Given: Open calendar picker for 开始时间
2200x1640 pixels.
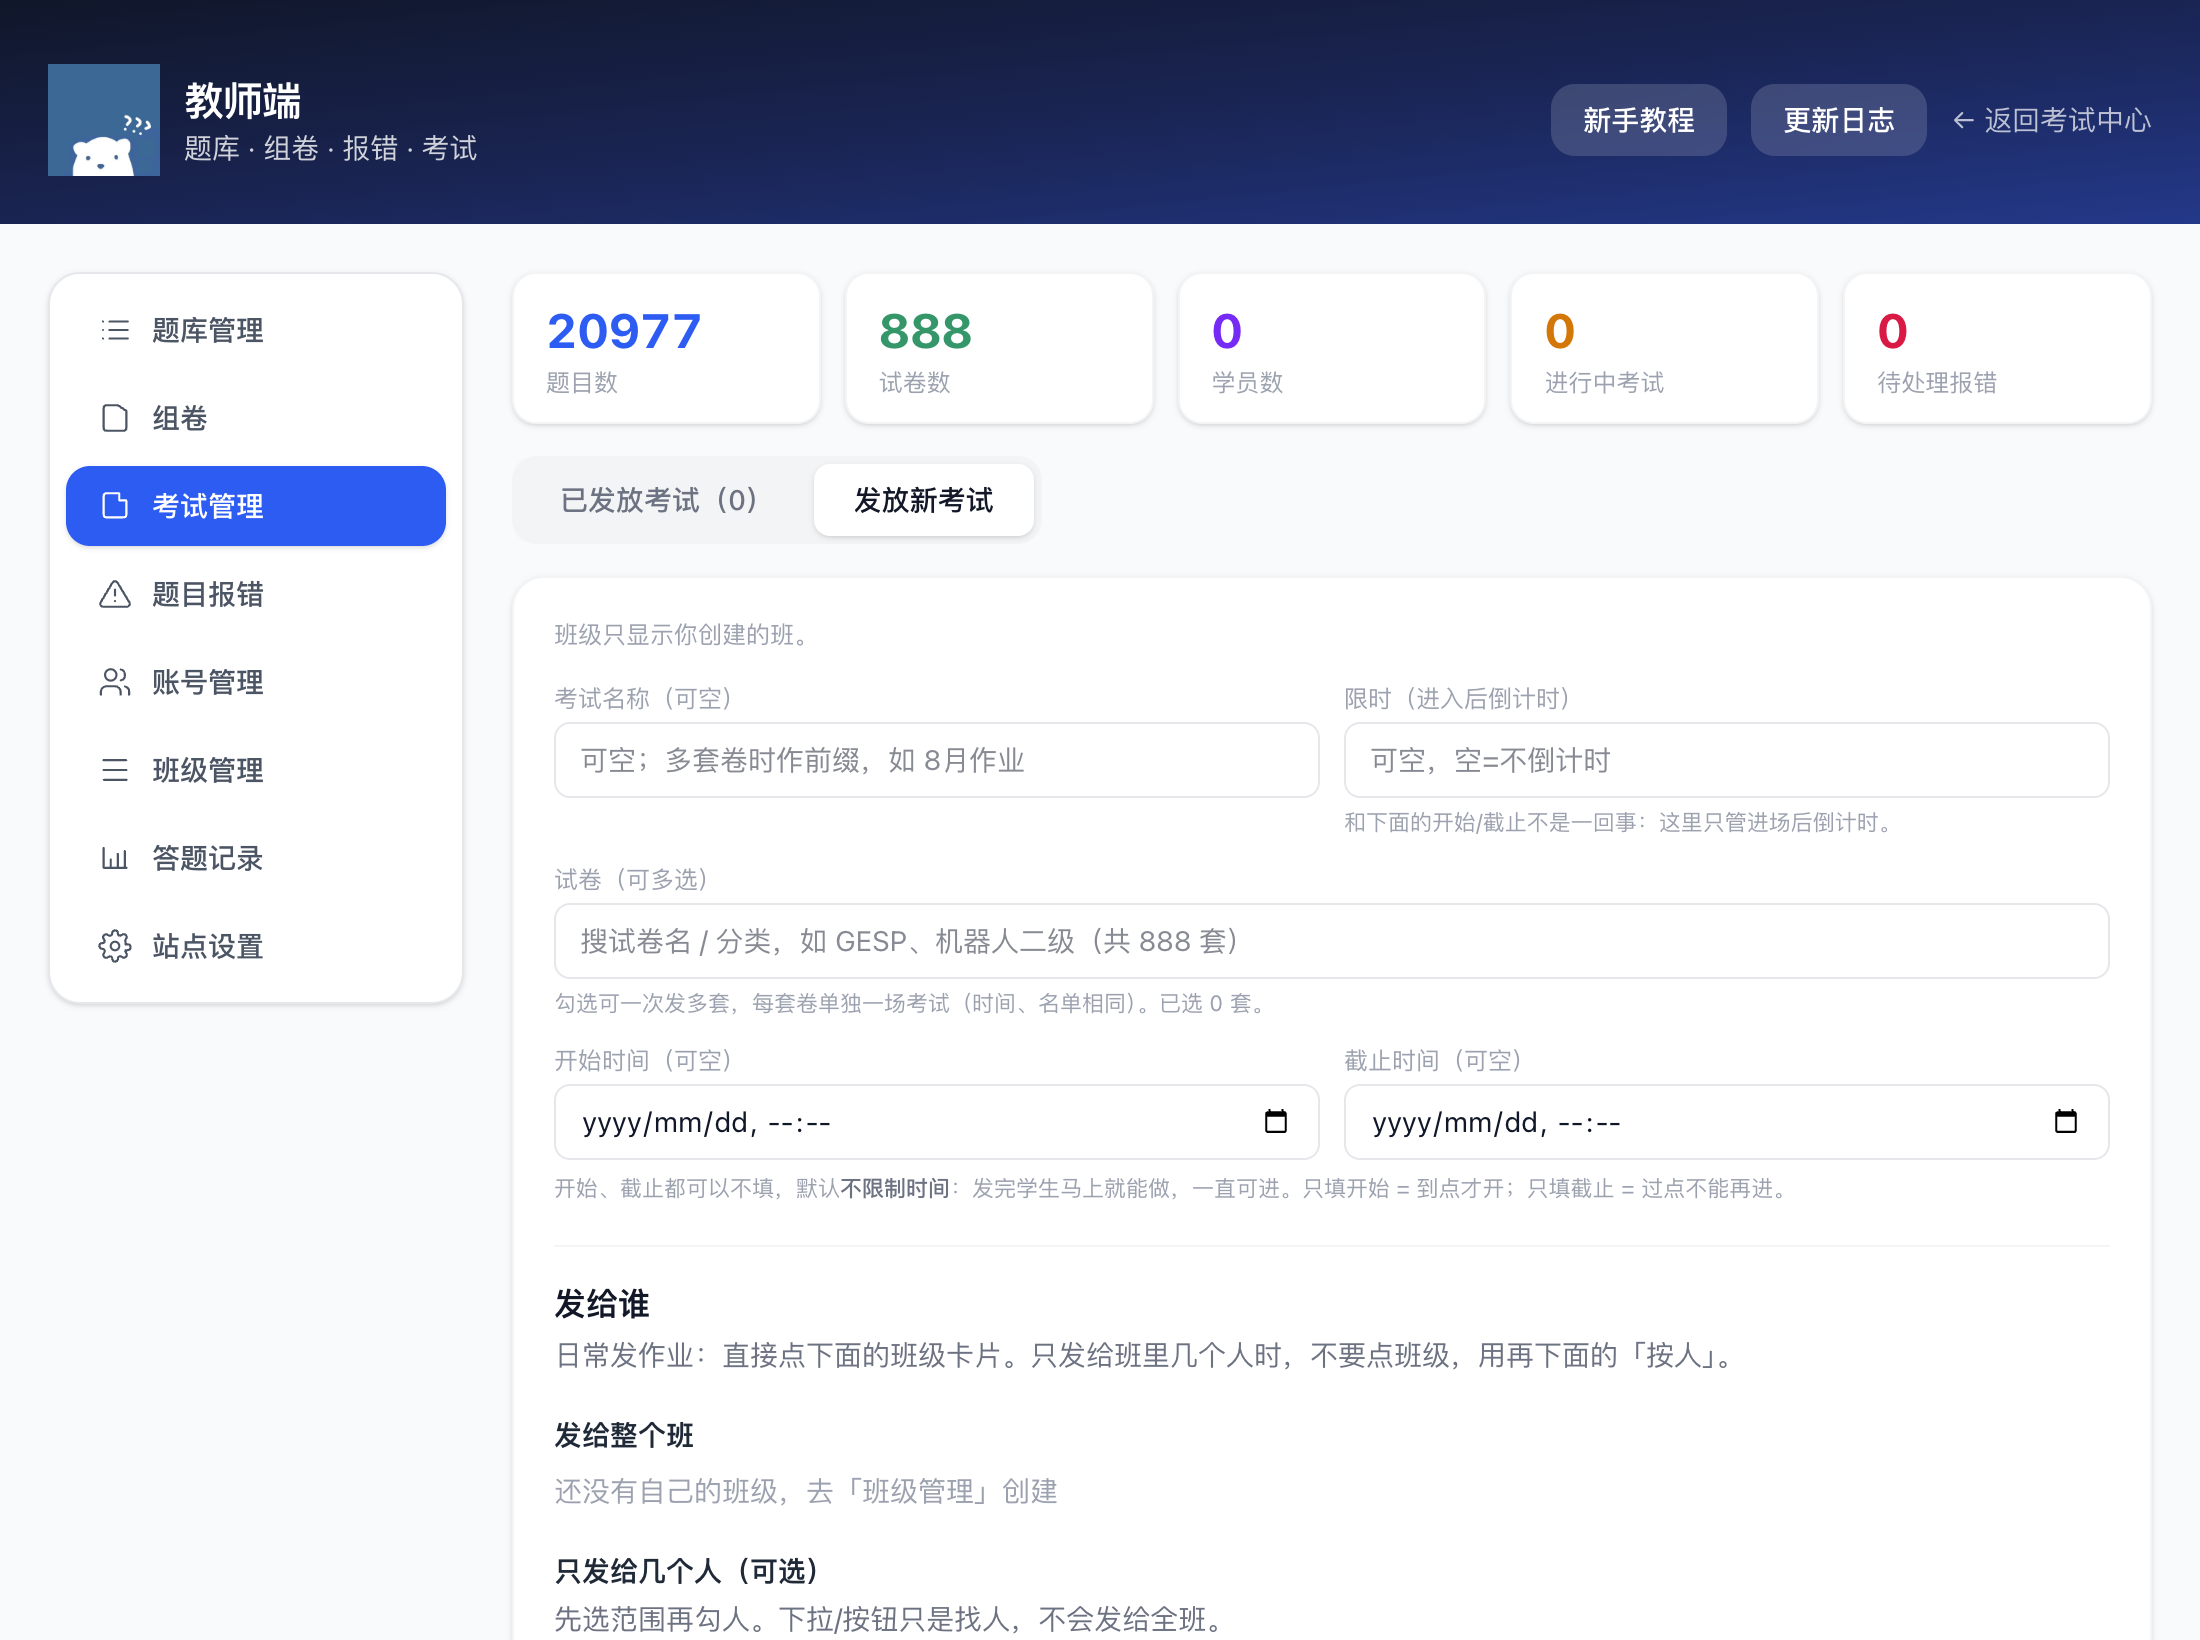Looking at the screenshot, I should (1276, 1122).
